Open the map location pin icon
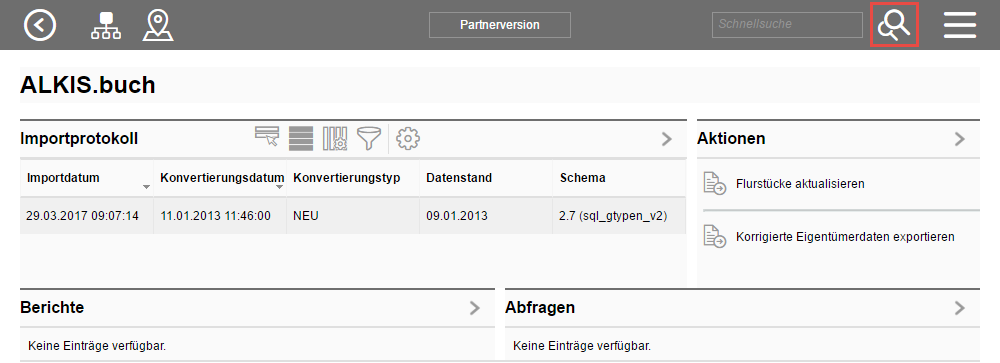Image resolution: width=1000 pixels, height=363 pixels. coord(158,26)
